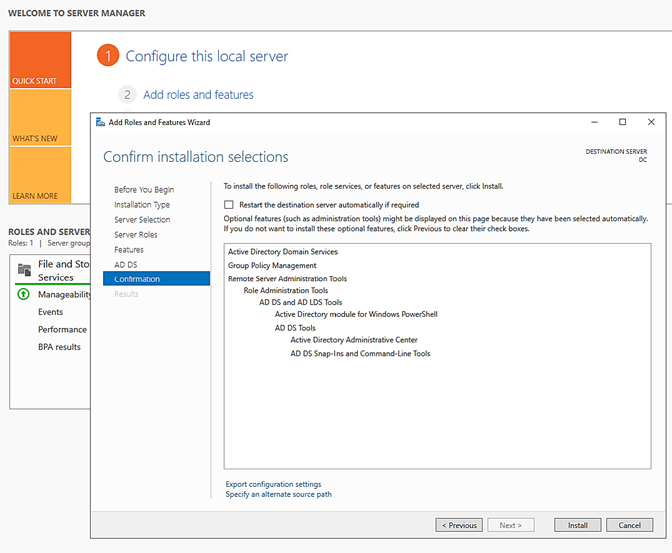Click the File and Storage Services icon
This screenshot has width=672, height=553.
(x=24, y=270)
